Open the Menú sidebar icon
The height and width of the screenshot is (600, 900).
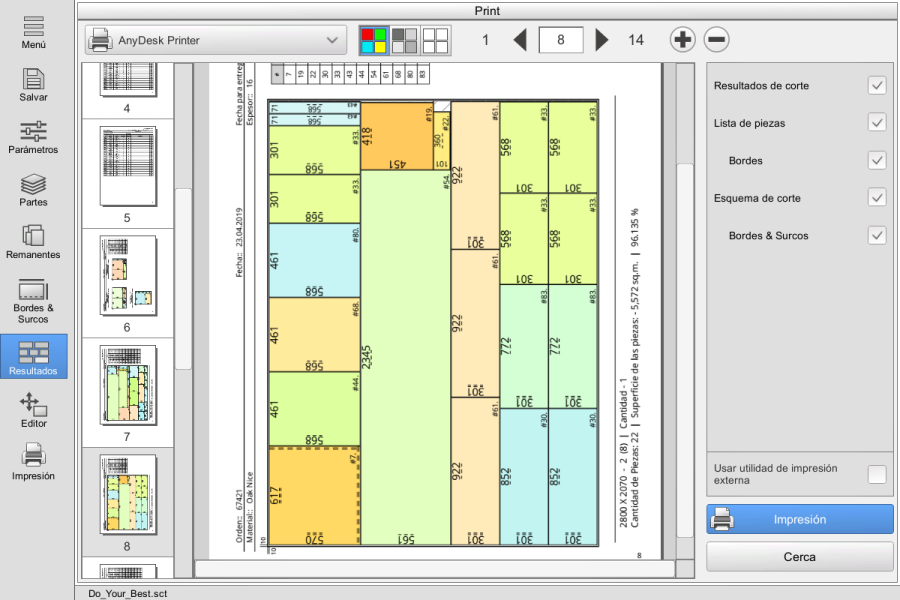coord(33,32)
